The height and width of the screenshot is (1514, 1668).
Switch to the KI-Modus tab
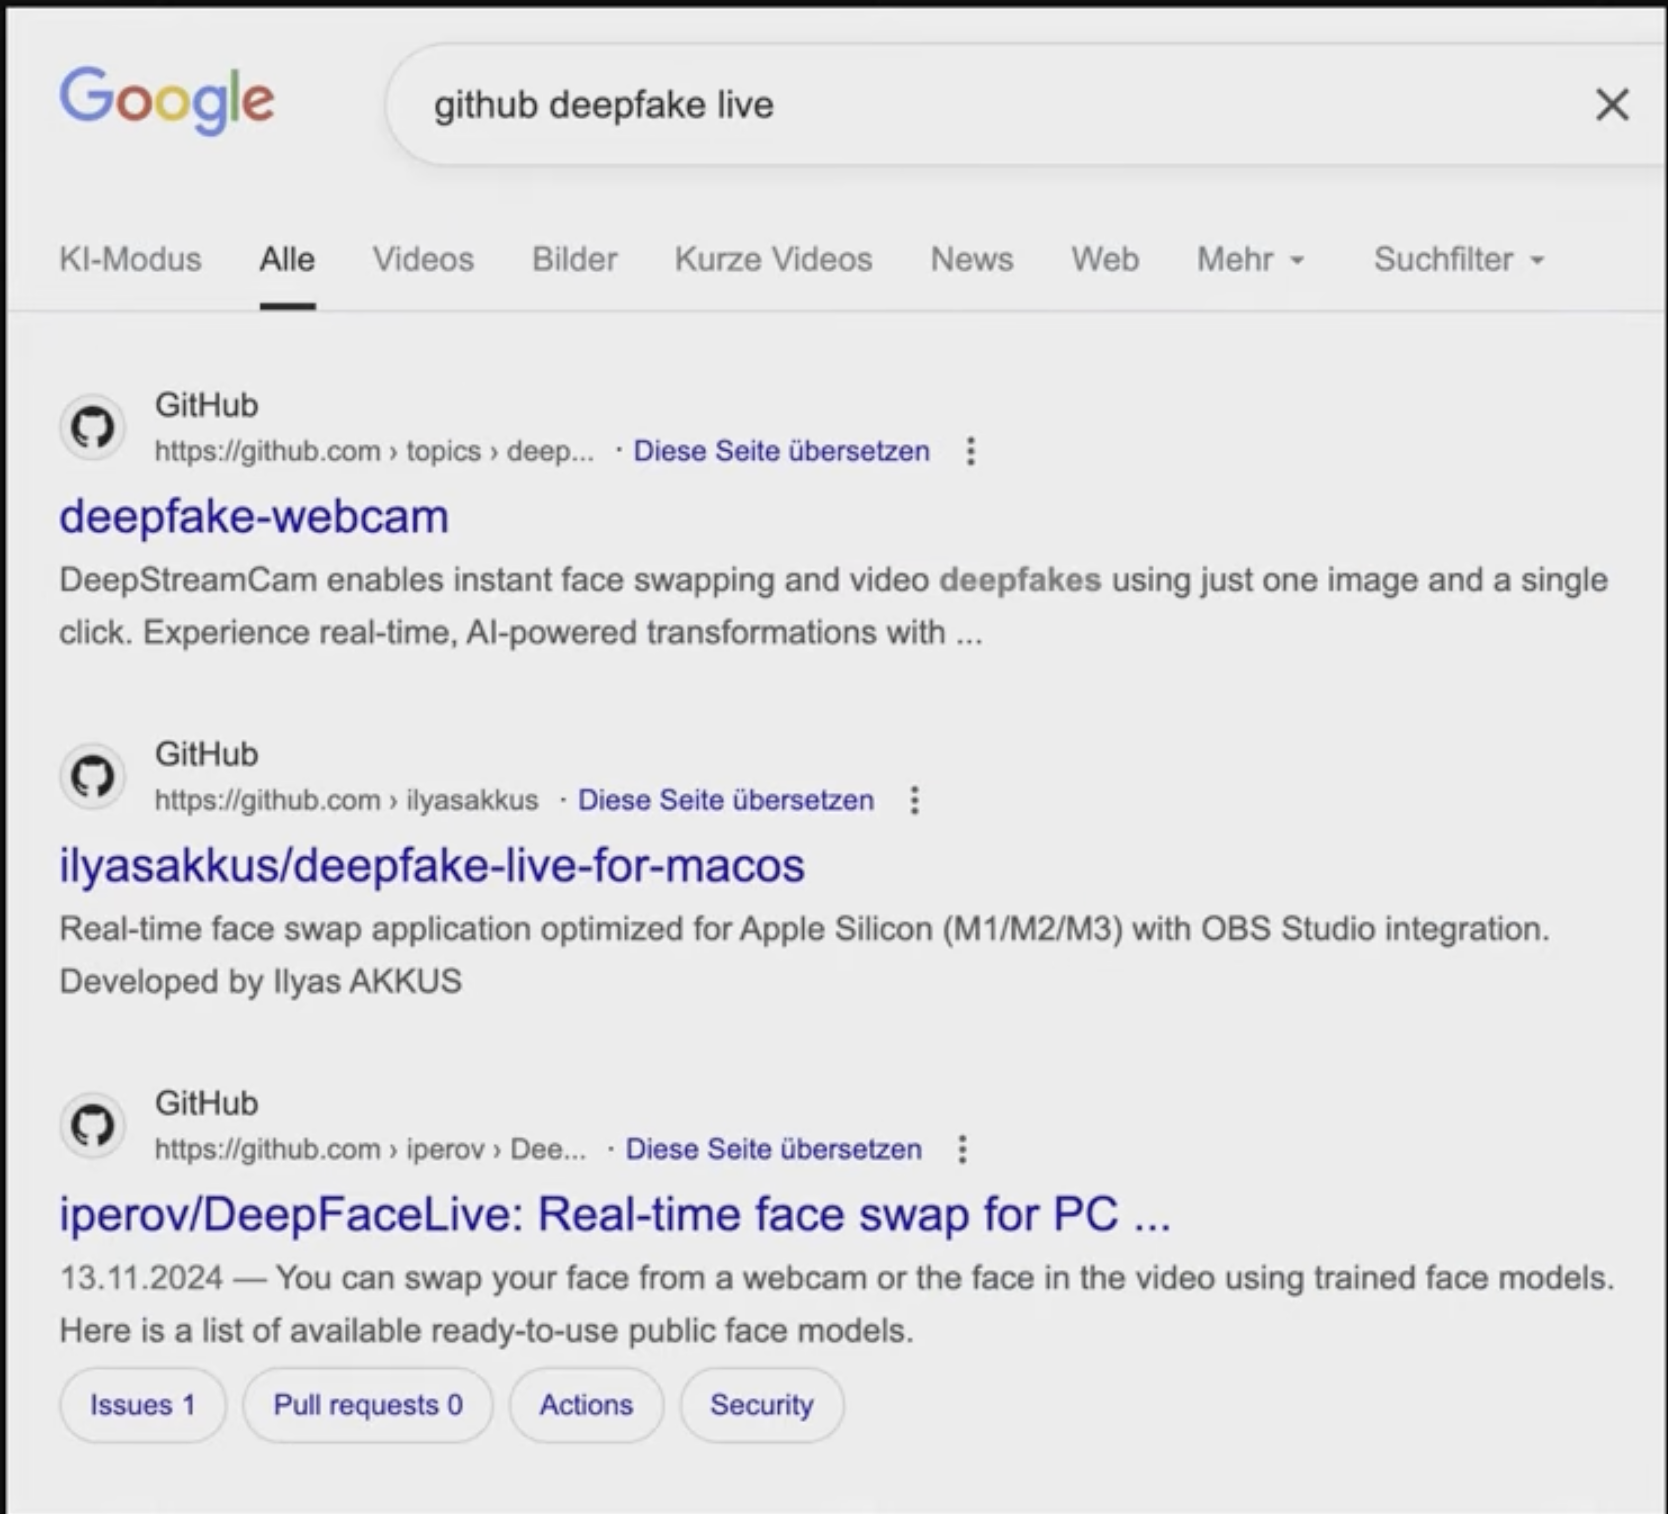(x=130, y=260)
